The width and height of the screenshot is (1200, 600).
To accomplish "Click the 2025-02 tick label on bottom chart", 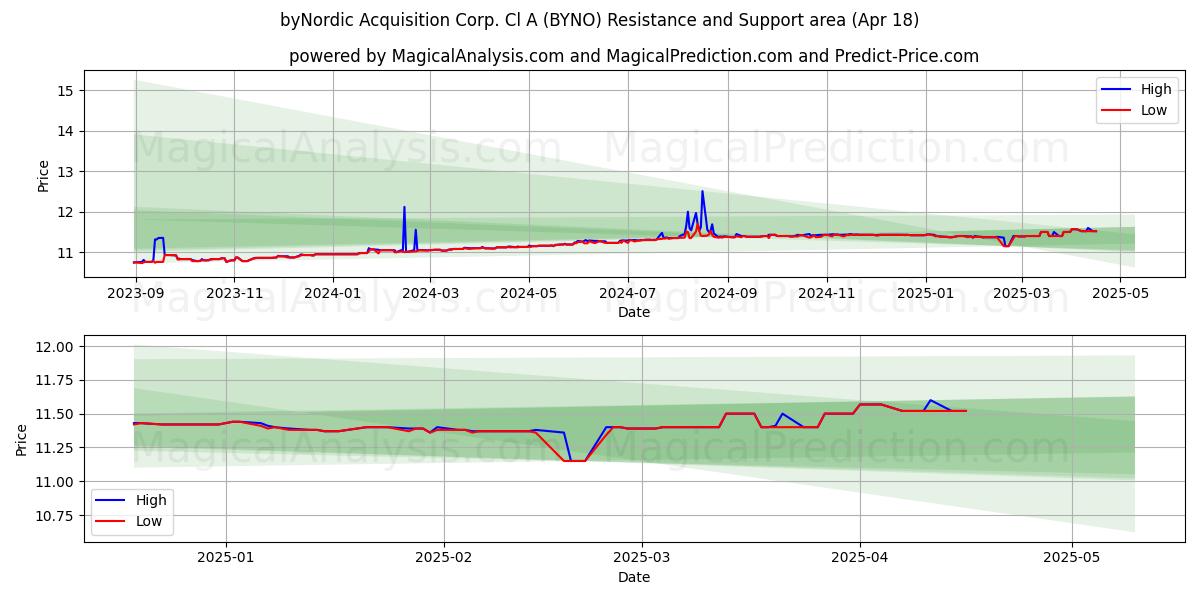I will pyautogui.click(x=443, y=558).
